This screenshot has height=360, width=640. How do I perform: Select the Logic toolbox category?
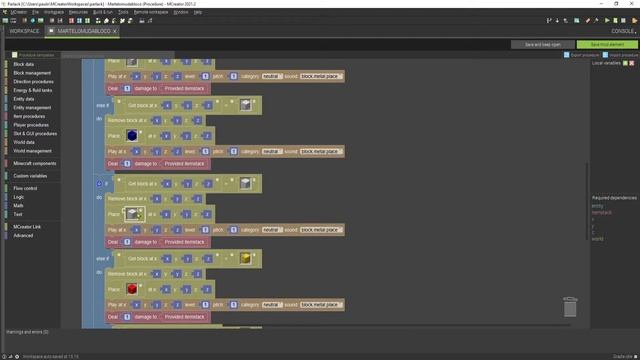pyautogui.click(x=18, y=197)
